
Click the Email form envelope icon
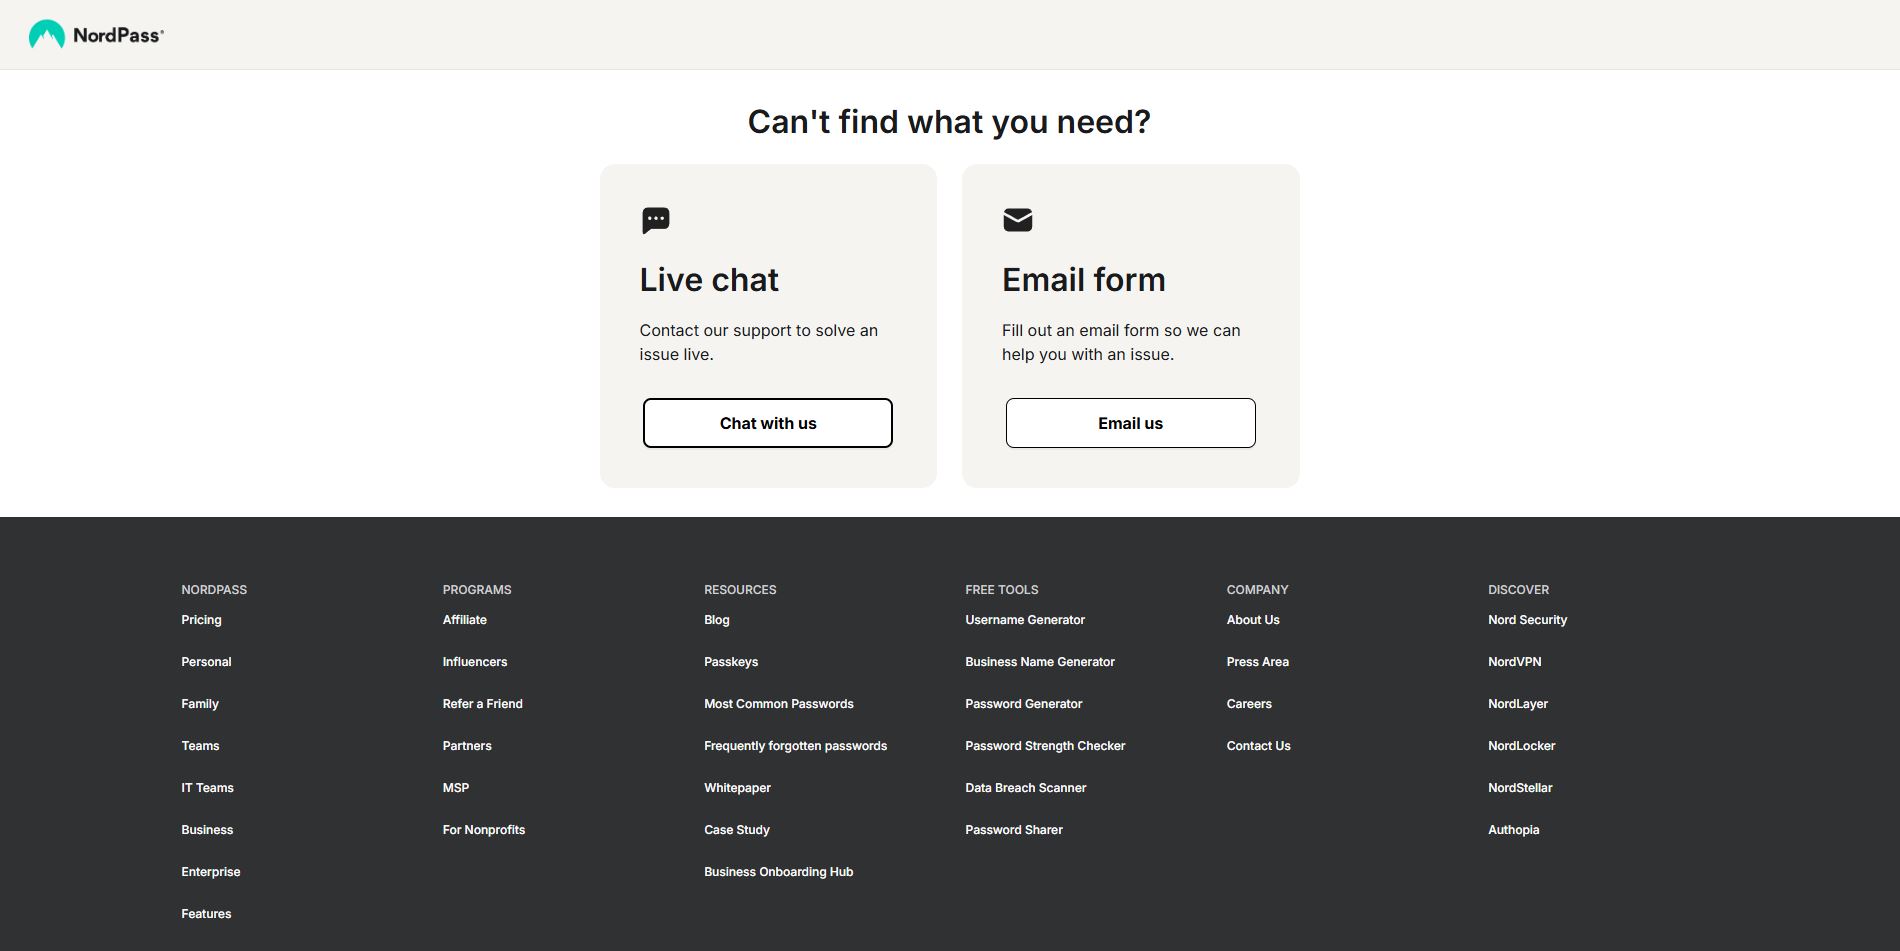[1018, 220]
